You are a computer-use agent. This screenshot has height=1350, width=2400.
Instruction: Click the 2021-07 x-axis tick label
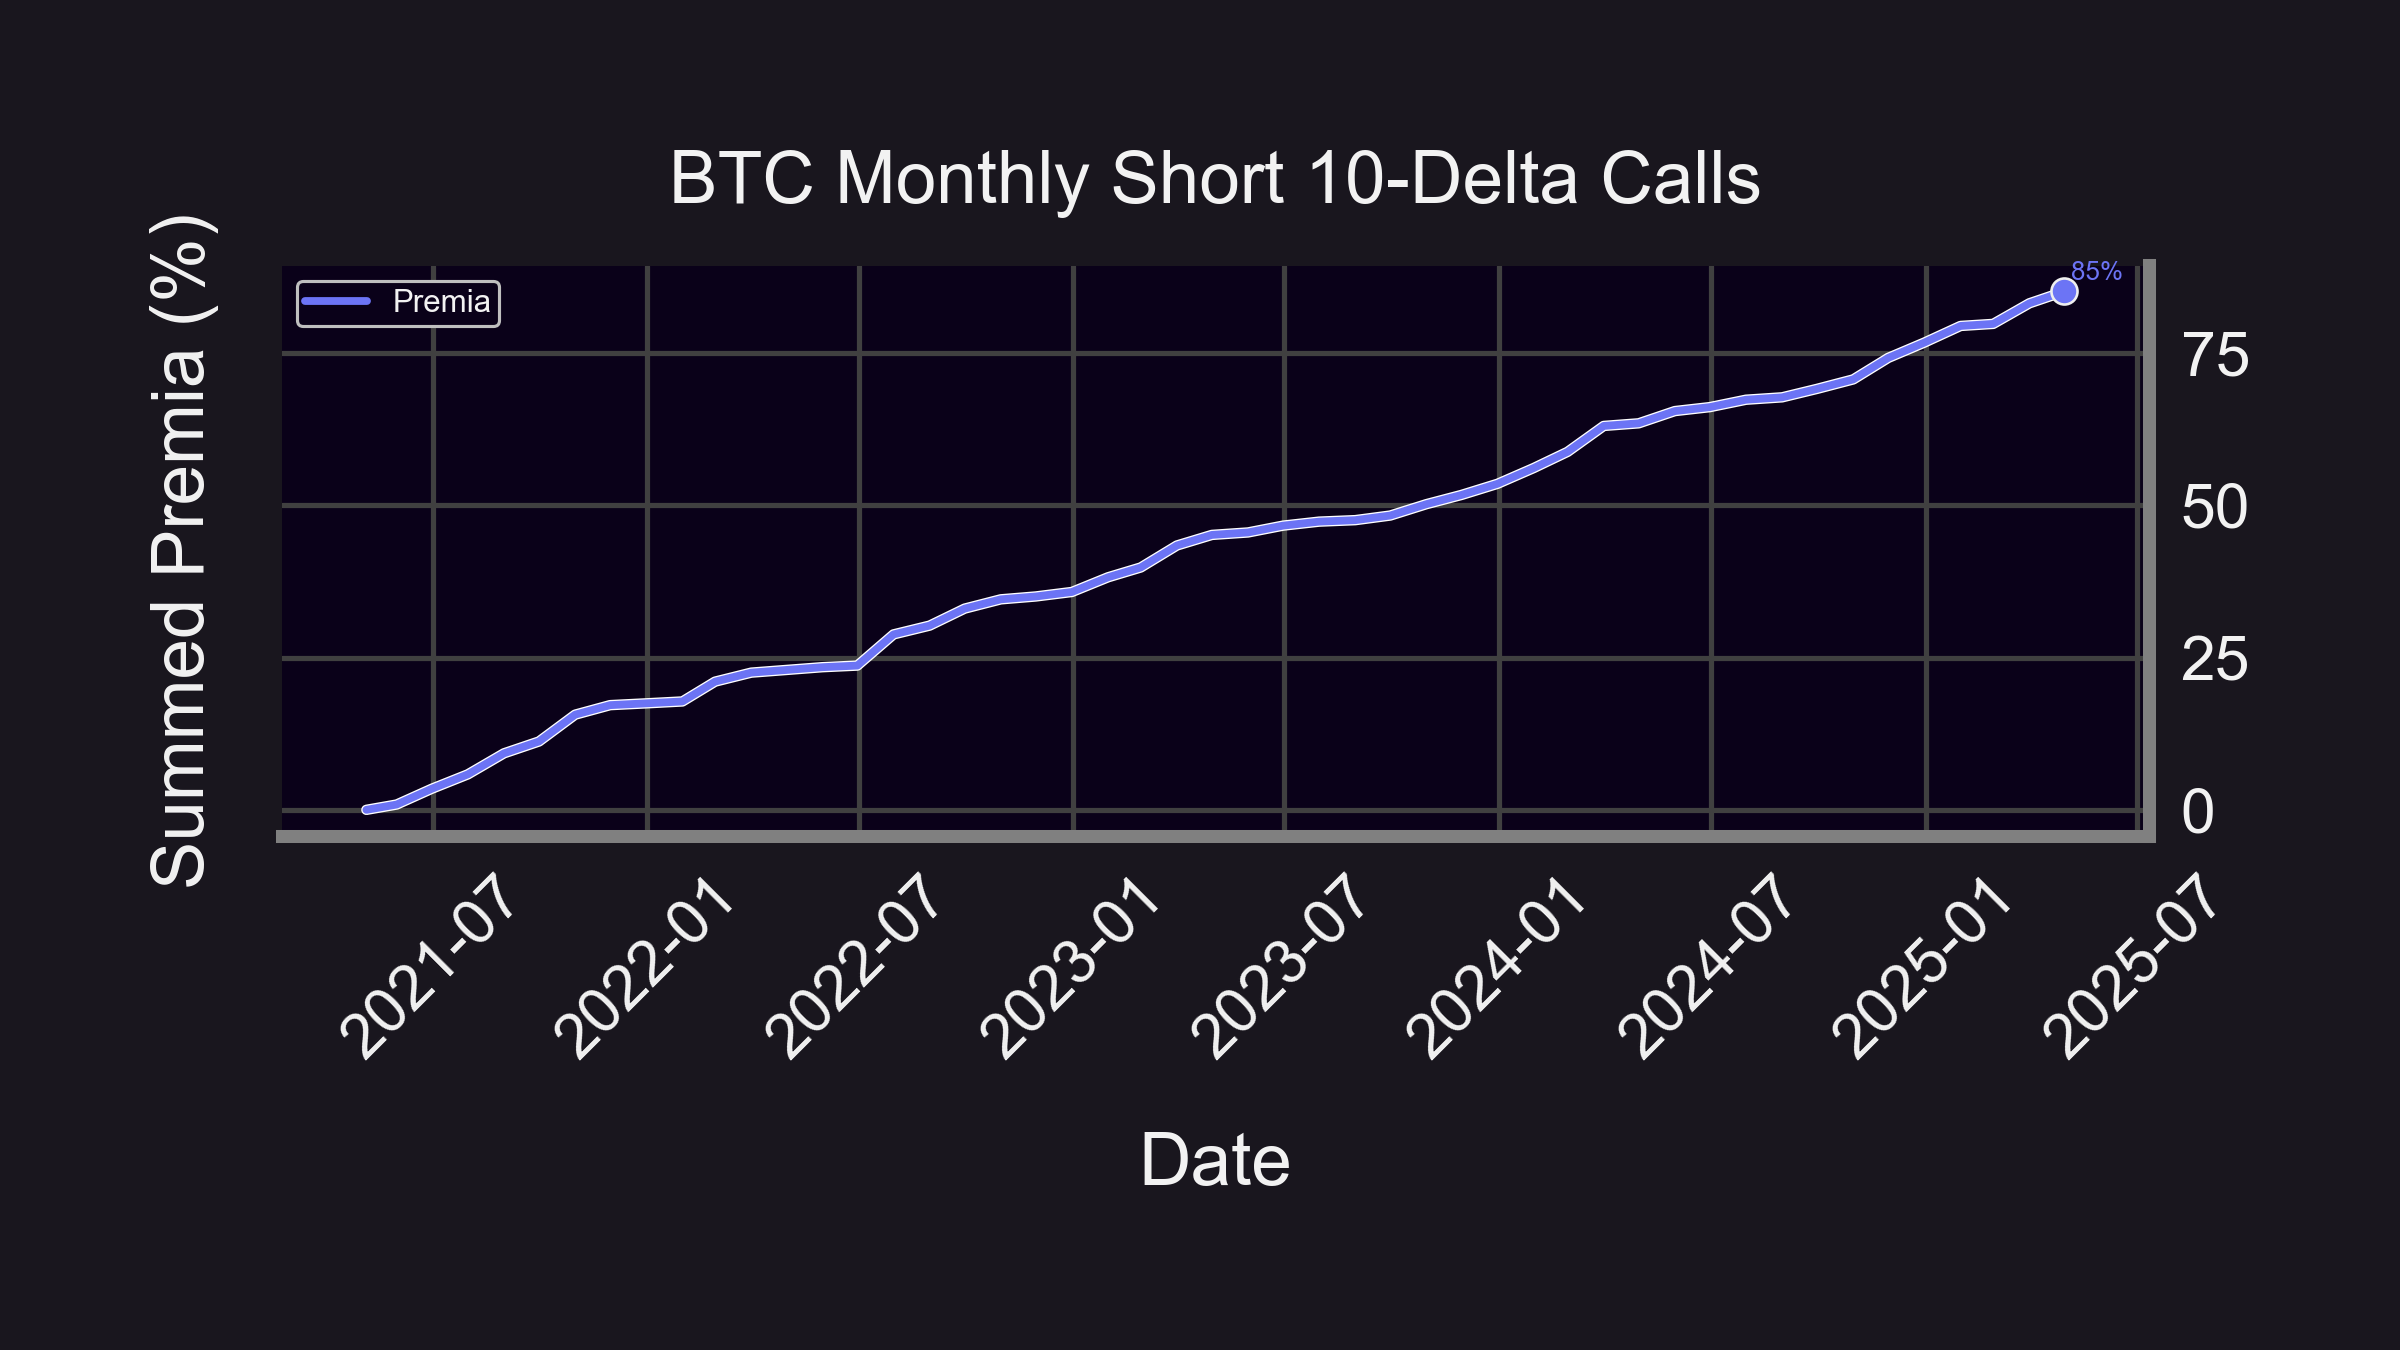click(428, 966)
